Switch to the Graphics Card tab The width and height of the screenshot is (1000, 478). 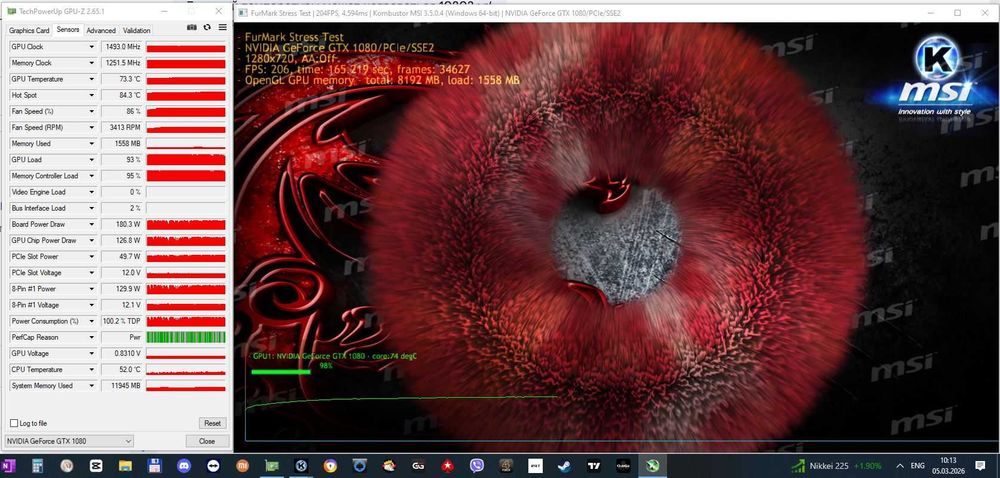[29, 30]
